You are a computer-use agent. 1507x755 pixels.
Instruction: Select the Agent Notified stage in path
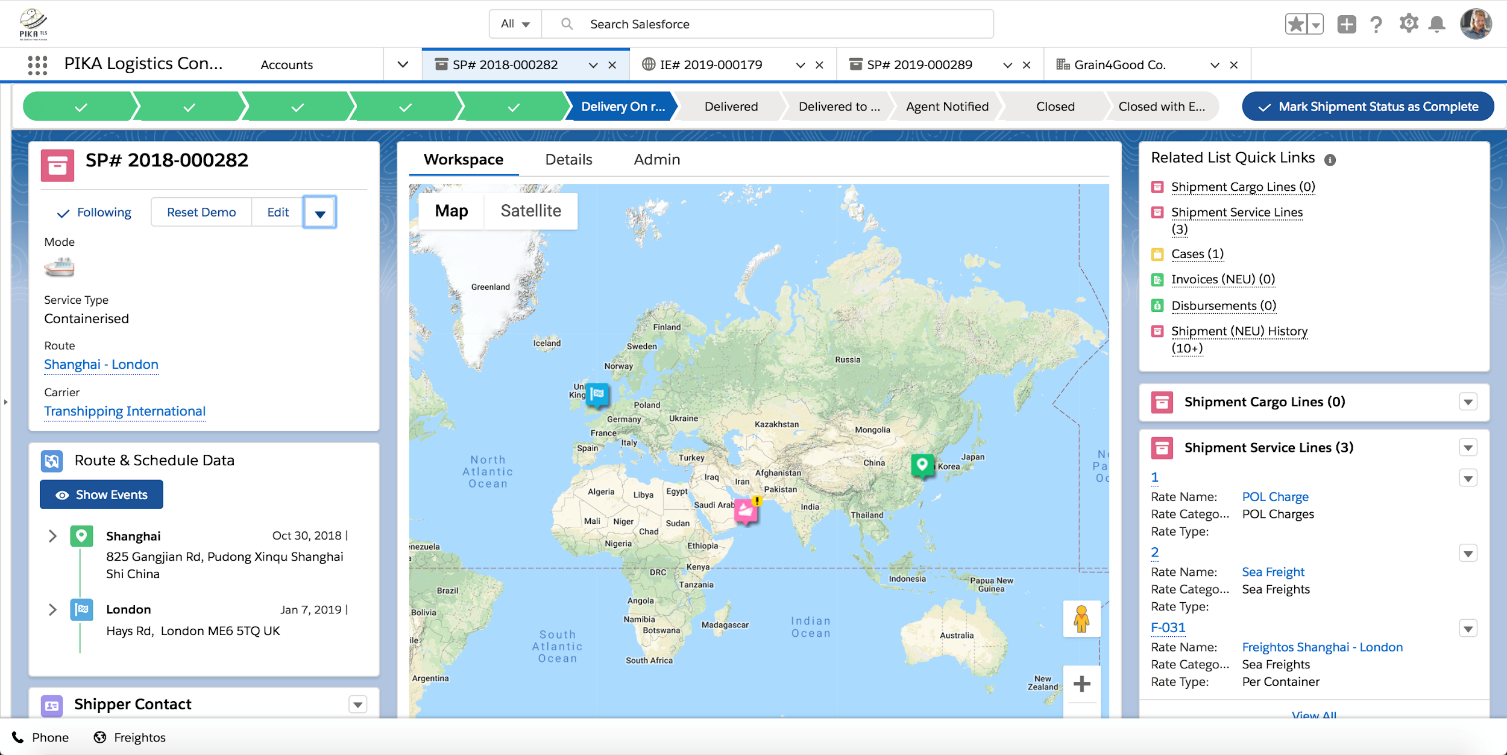pyautogui.click(x=947, y=107)
